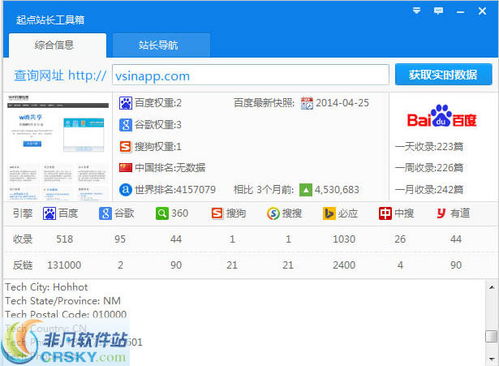Open the title bar dropdown menu icon
The image size is (499, 366).
[416, 11]
